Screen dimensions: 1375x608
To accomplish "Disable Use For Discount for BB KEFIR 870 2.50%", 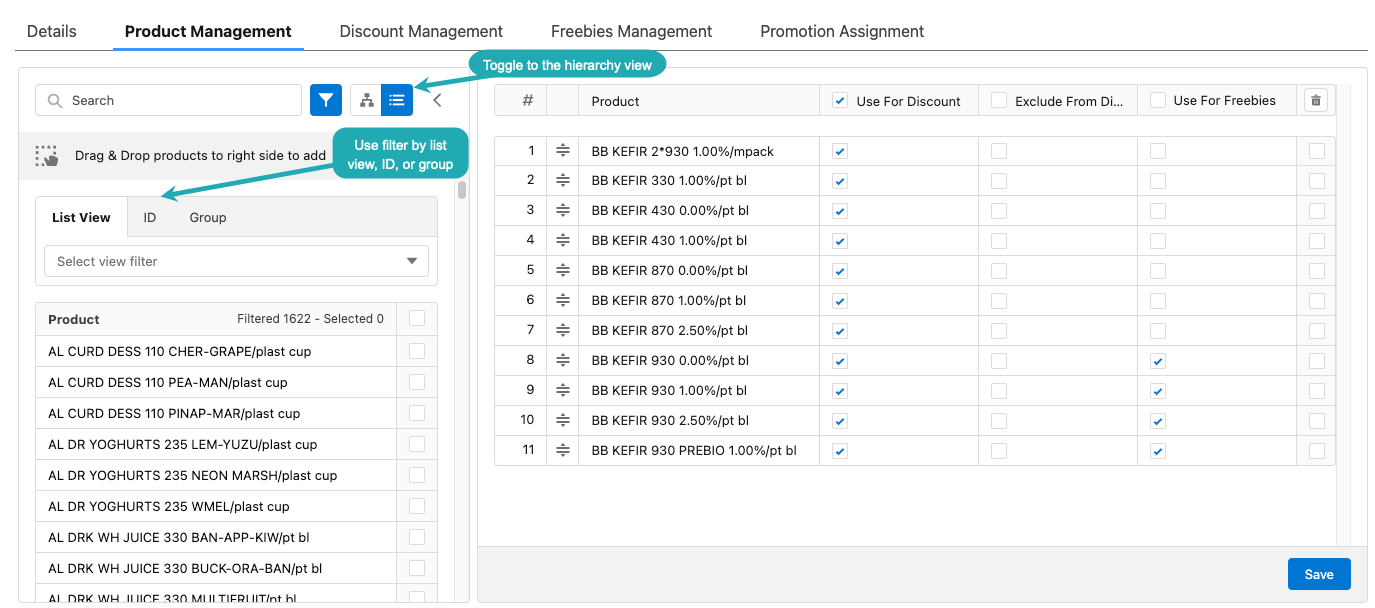I will click(x=839, y=330).
